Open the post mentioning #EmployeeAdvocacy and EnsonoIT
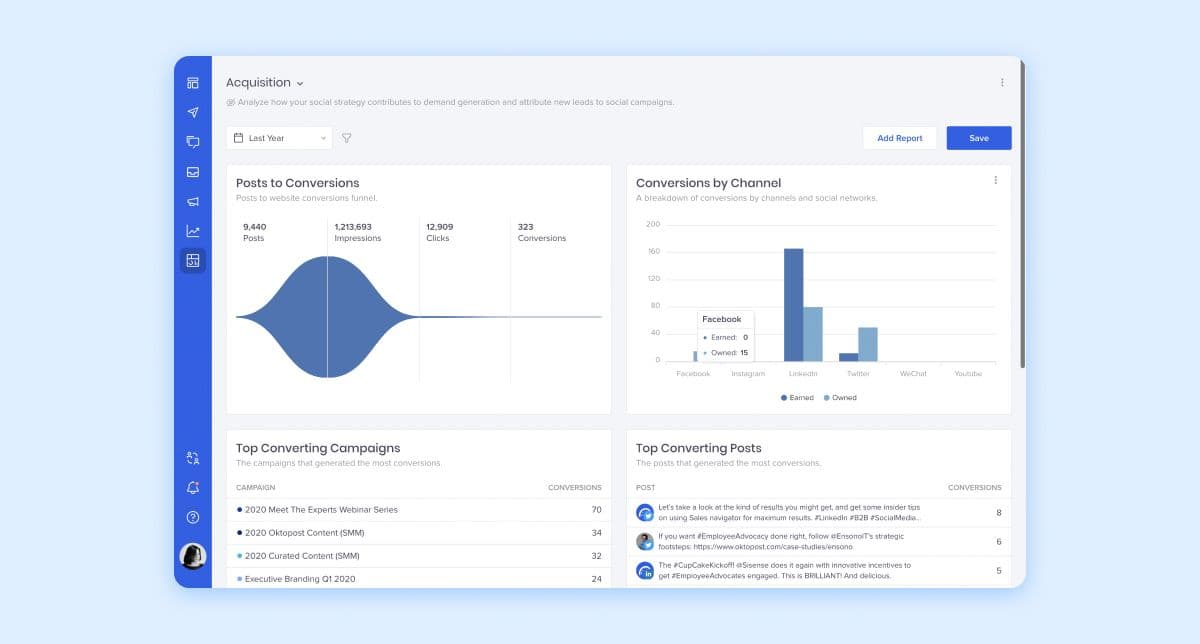 click(780, 541)
